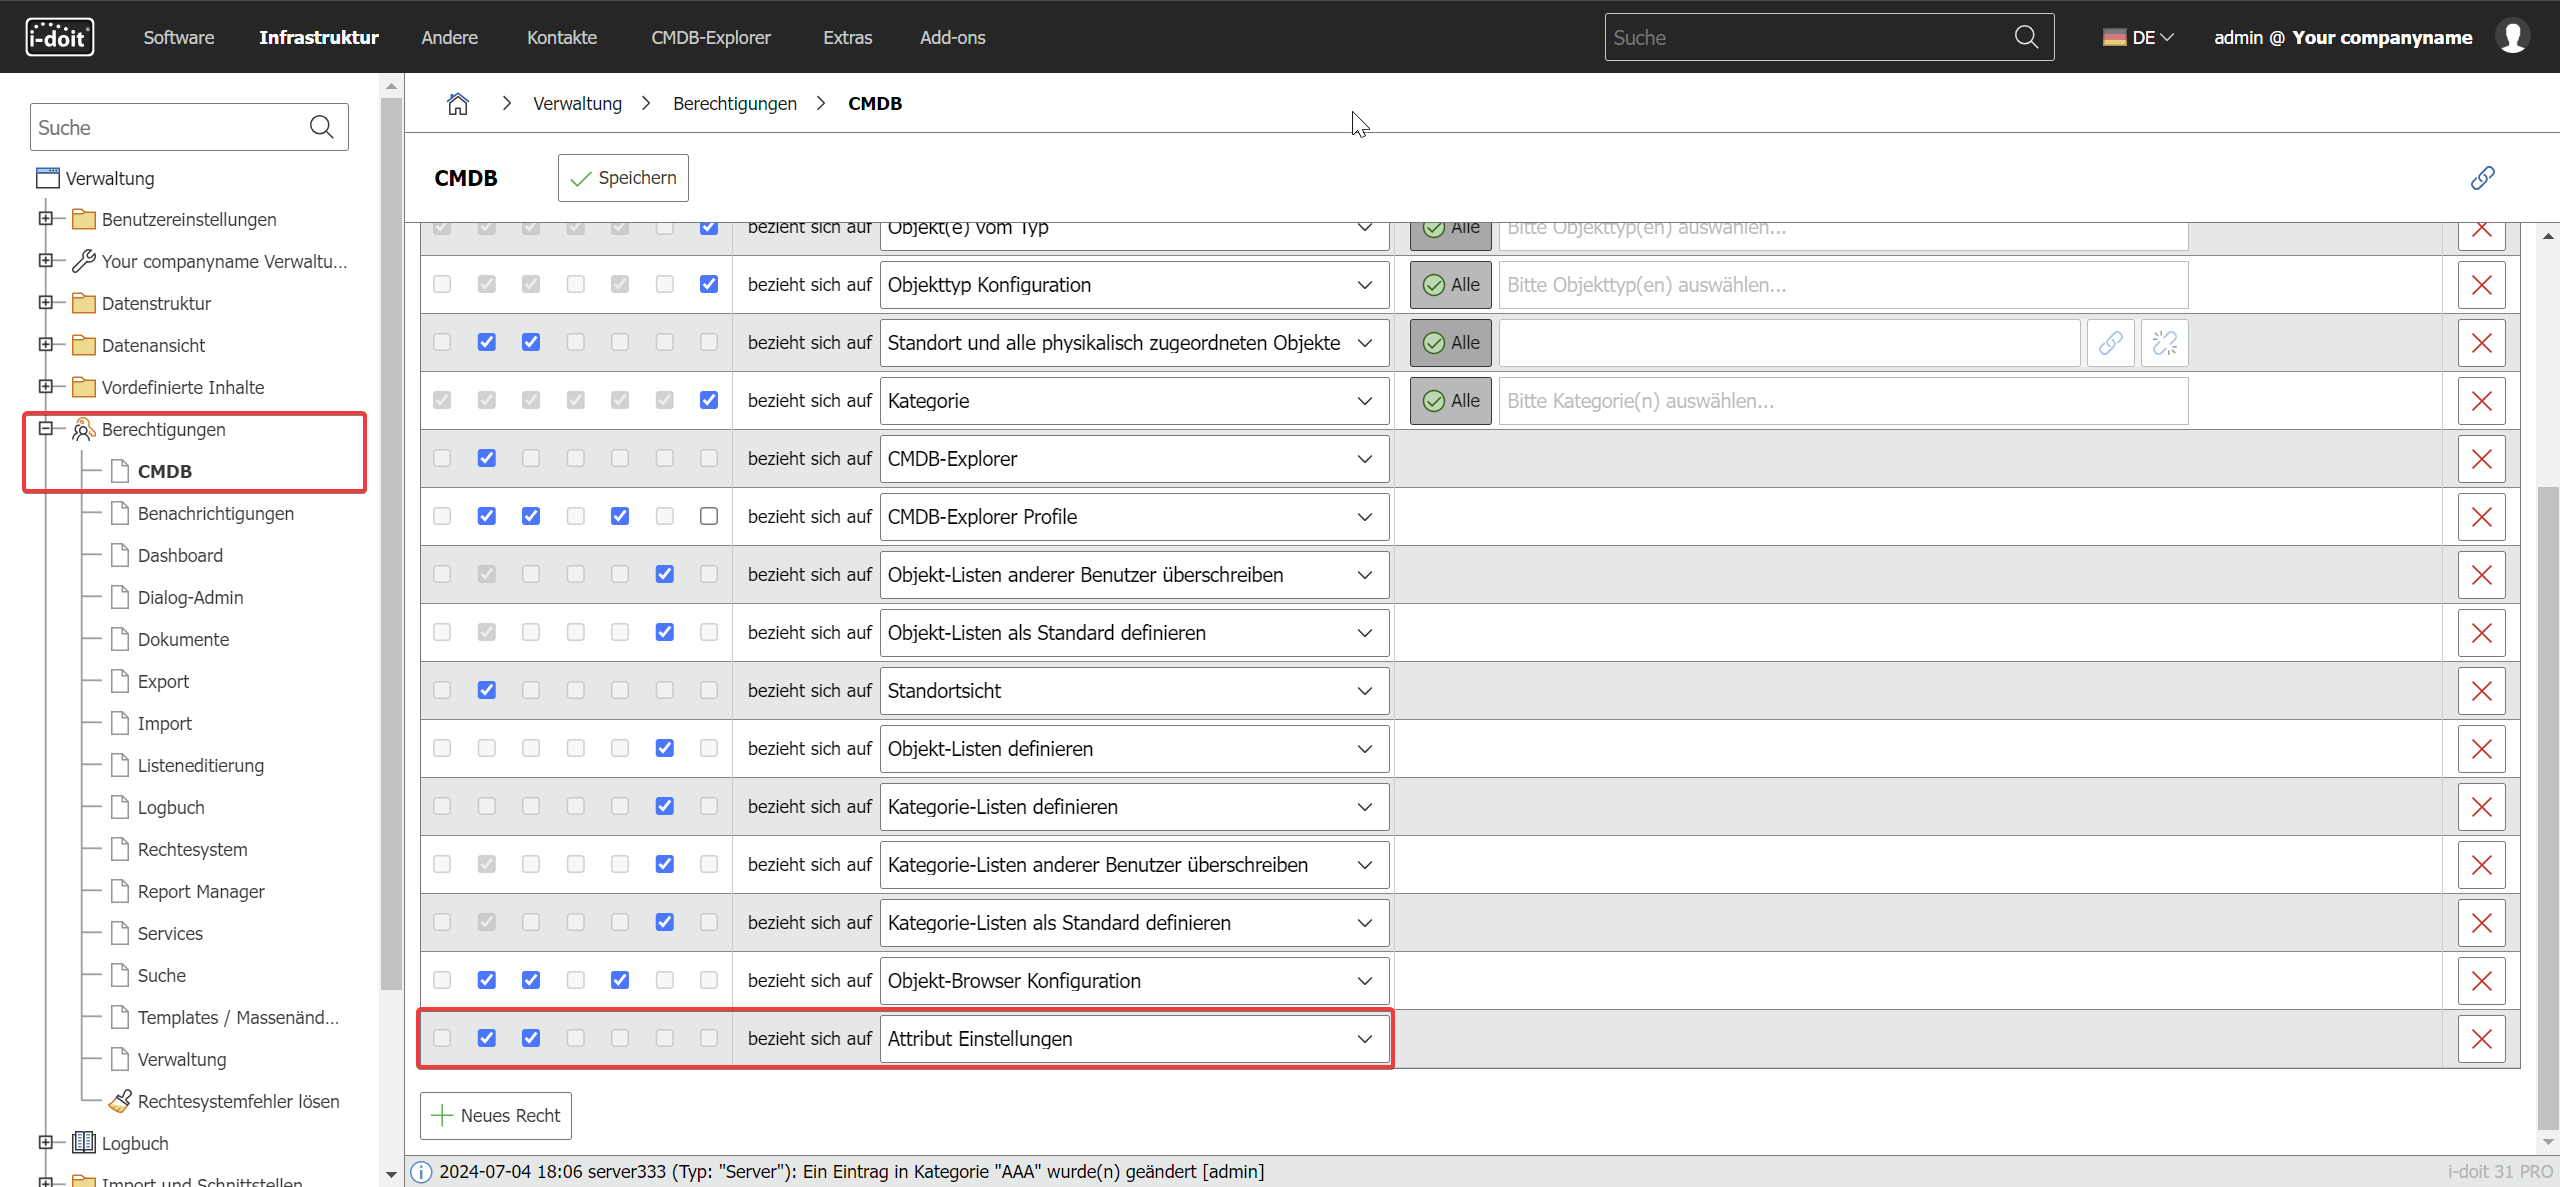Image resolution: width=2560 pixels, height=1187 pixels.
Task: Expand the Datenstruktur tree node
Action: pos(45,302)
